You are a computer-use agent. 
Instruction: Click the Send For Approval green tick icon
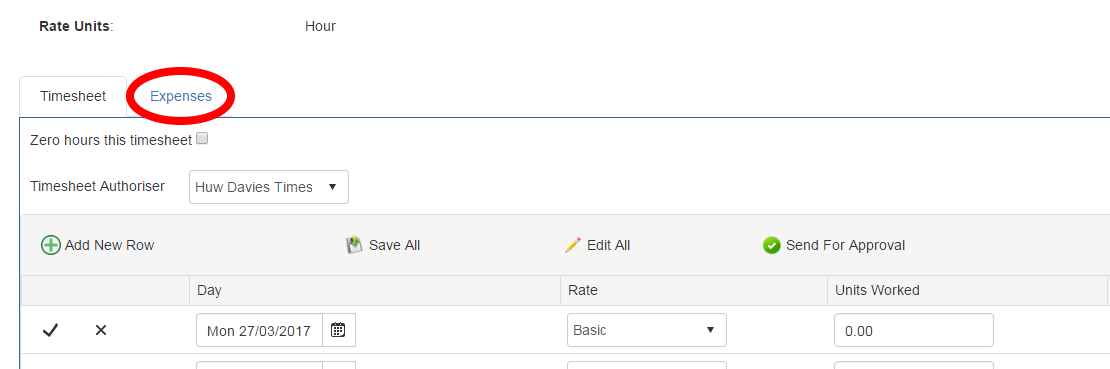click(772, 245)
